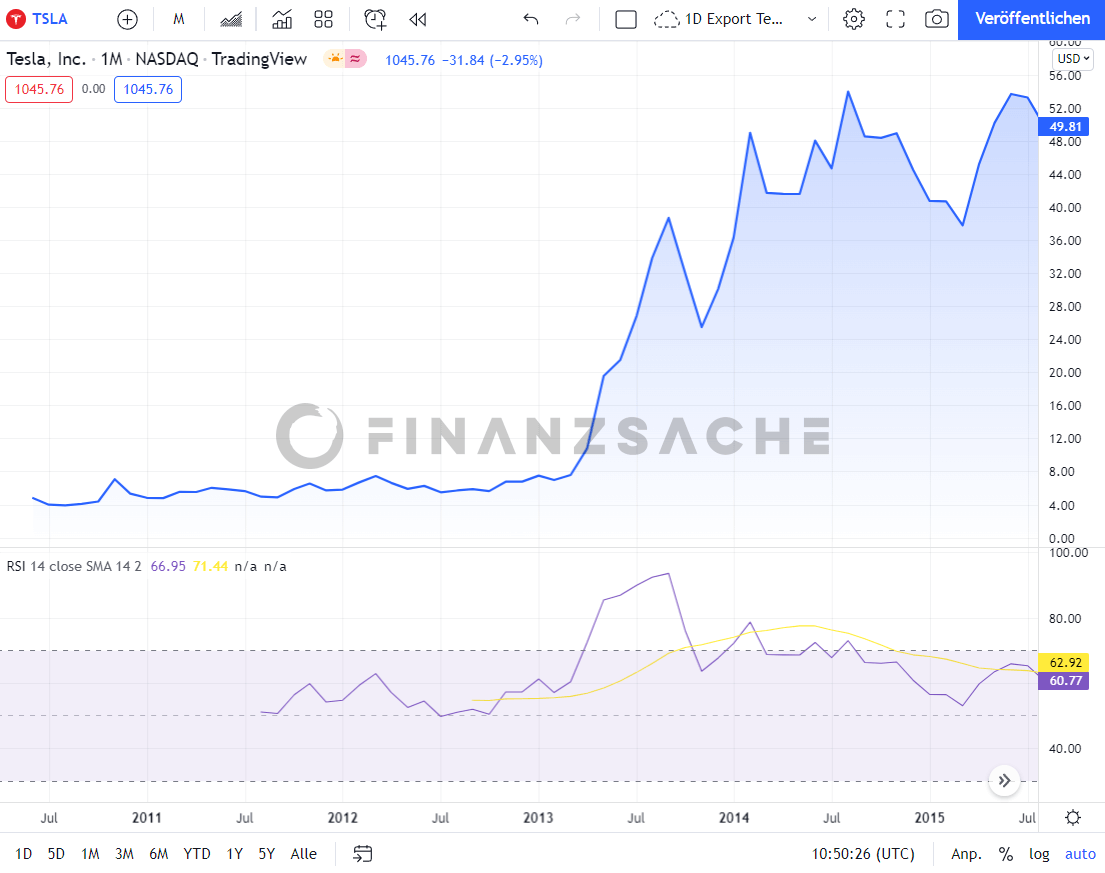Image resolution: width=1105 pixels, height=873 pixels.
Task: Select the 5D time range
Action: pos(56,854)
